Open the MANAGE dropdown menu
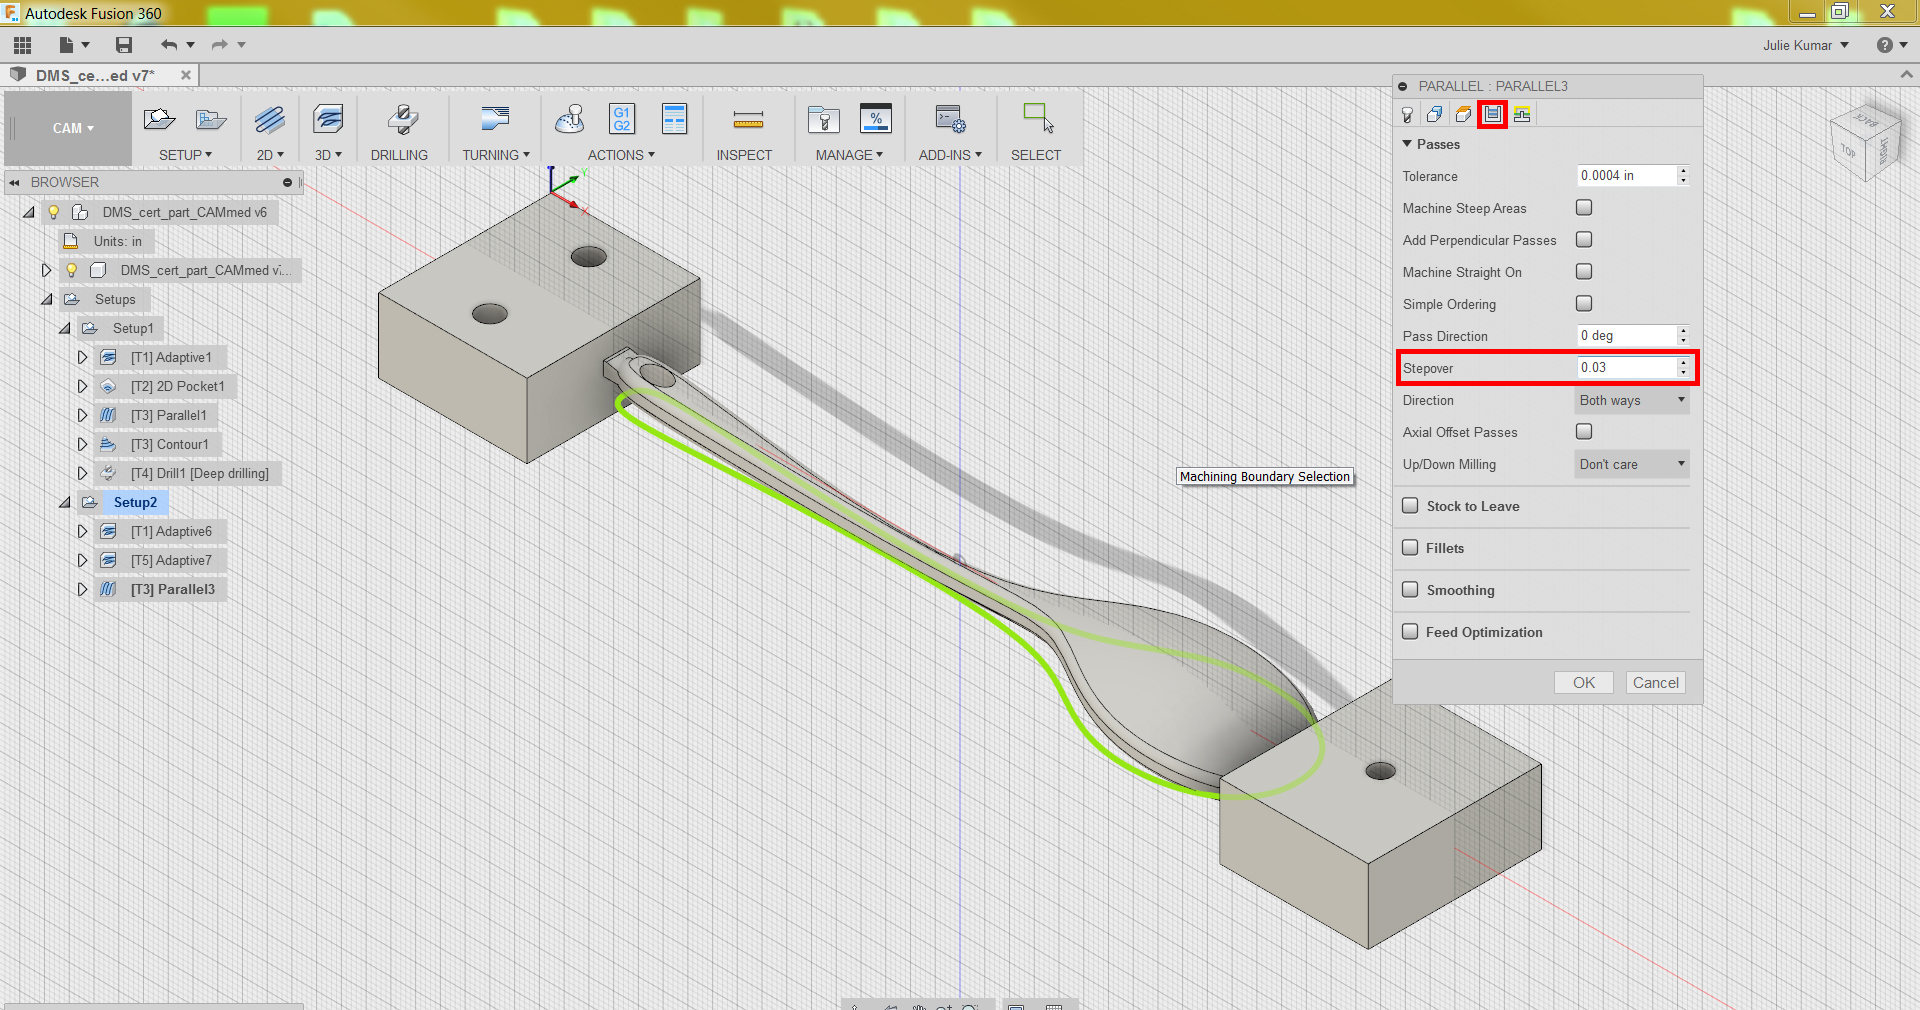1920x1010 pixels. [x=849, y=155]
